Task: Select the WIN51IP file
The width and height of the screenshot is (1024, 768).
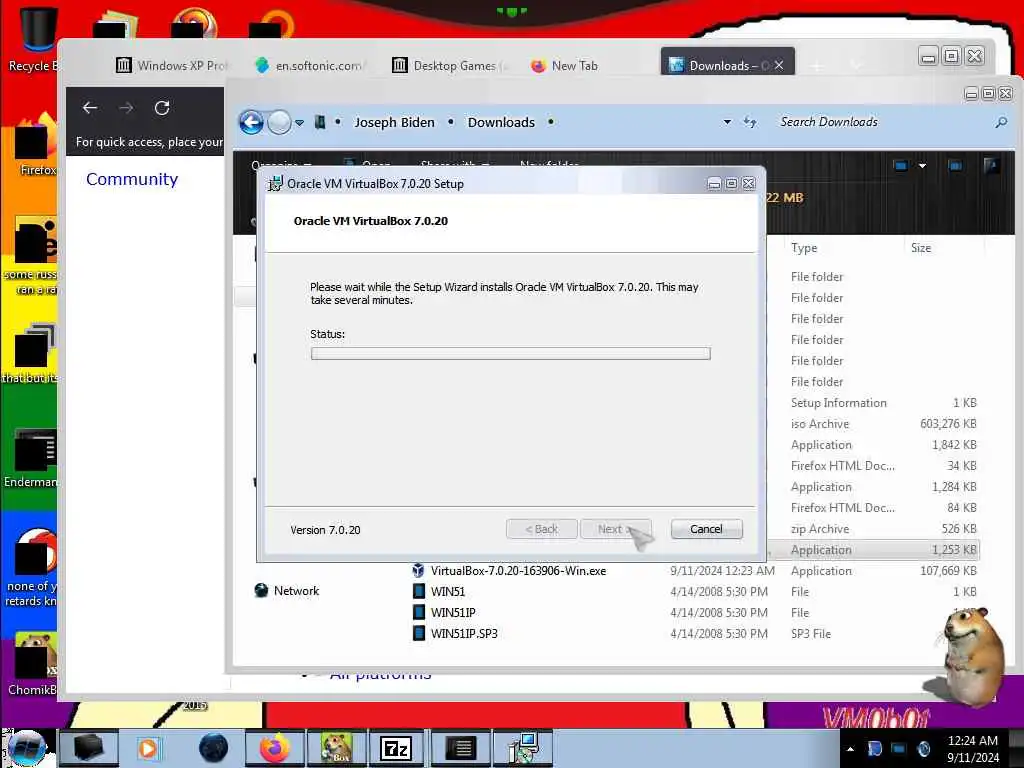Action: pyautogui.click(x=453, y=613)
